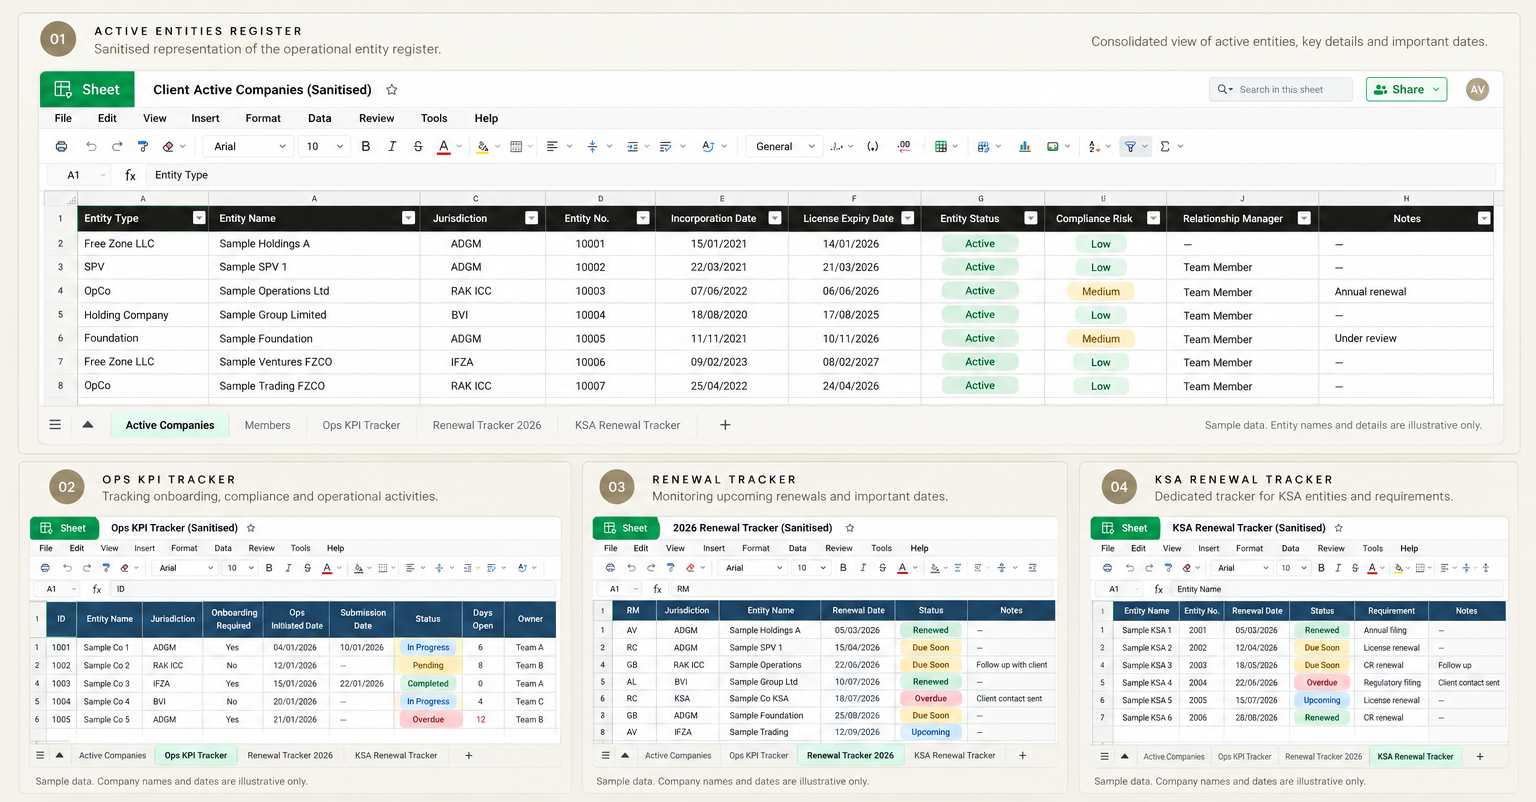
Task: Undo the last action in Client Active Companies sheet
Action: [x=91, y=146]
